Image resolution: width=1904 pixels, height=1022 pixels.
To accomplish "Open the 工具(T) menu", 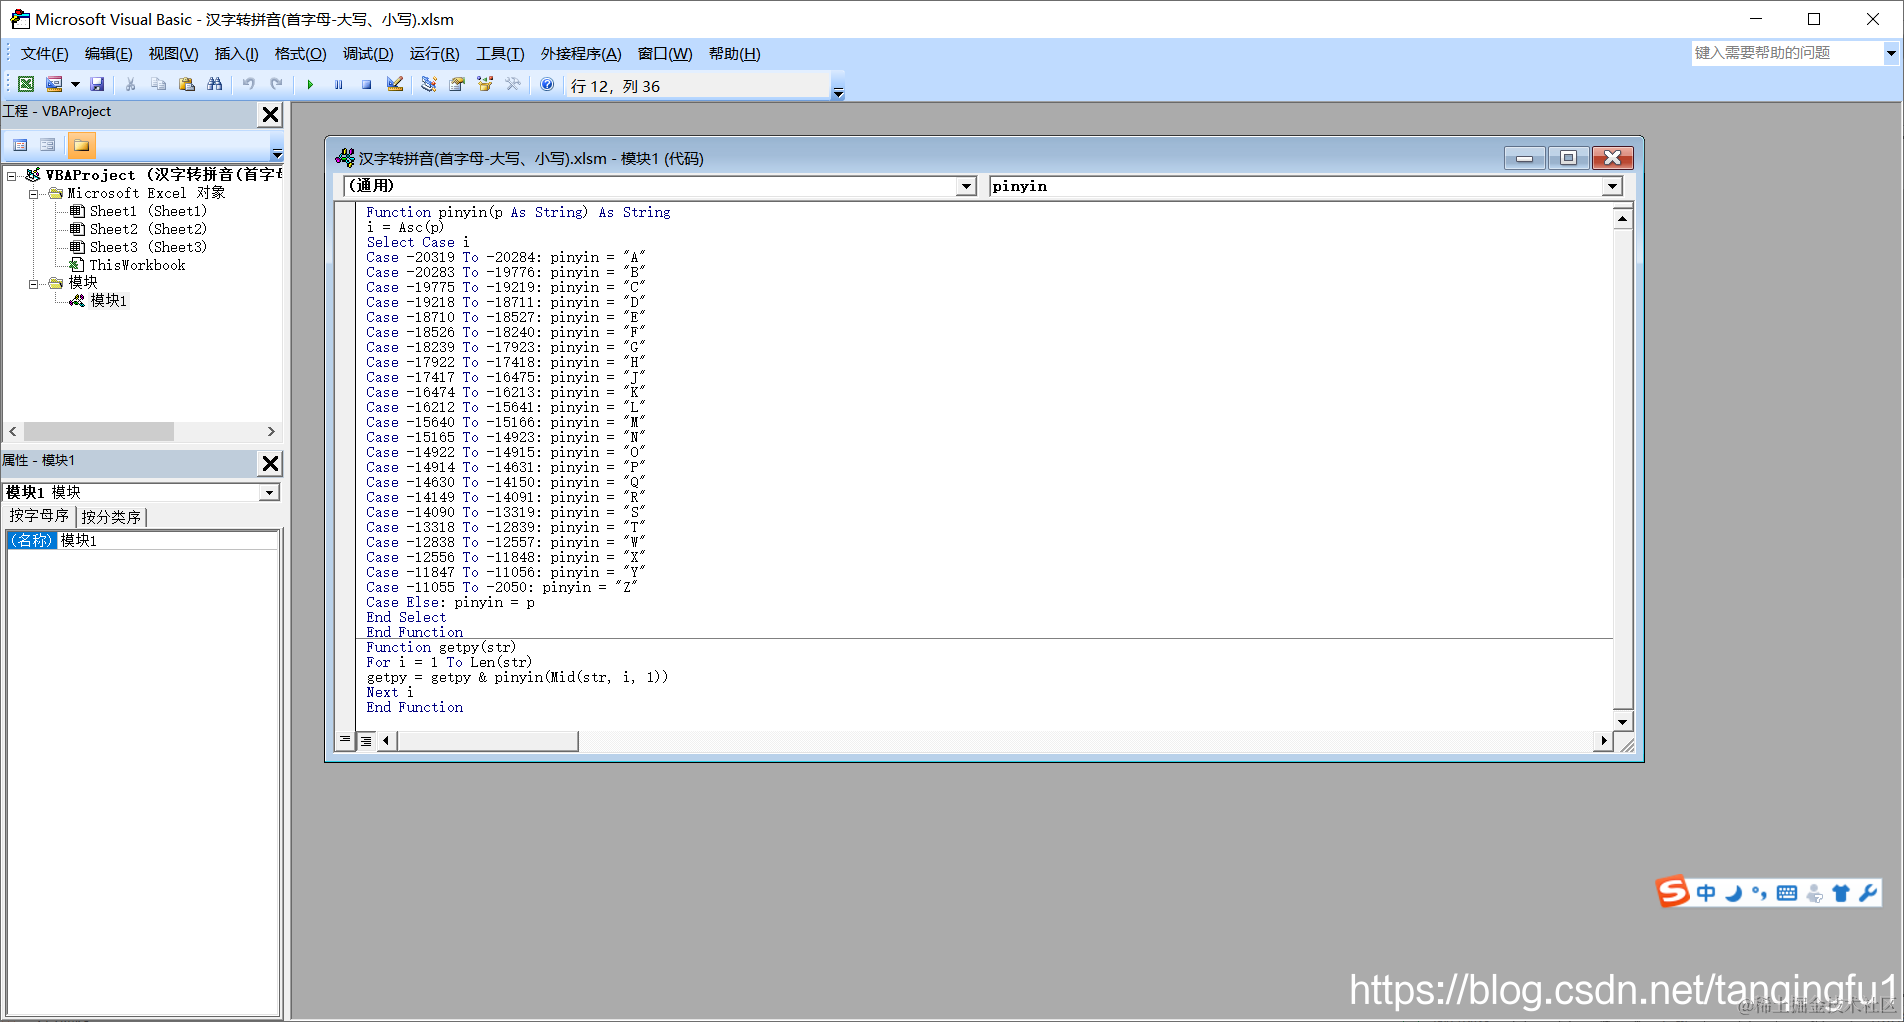I will (500, 54).
